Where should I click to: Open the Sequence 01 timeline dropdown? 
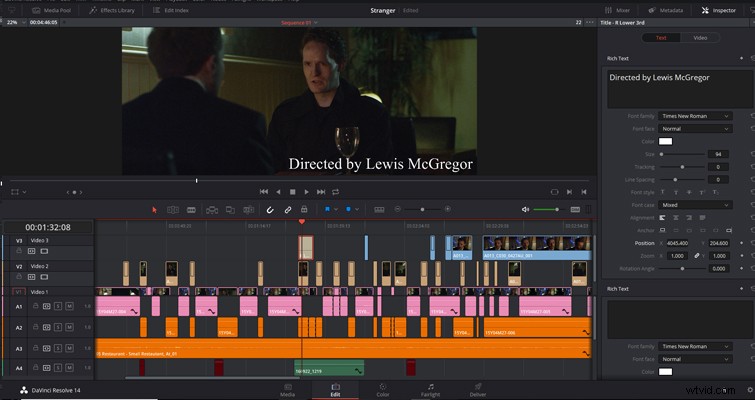(299, 23)
